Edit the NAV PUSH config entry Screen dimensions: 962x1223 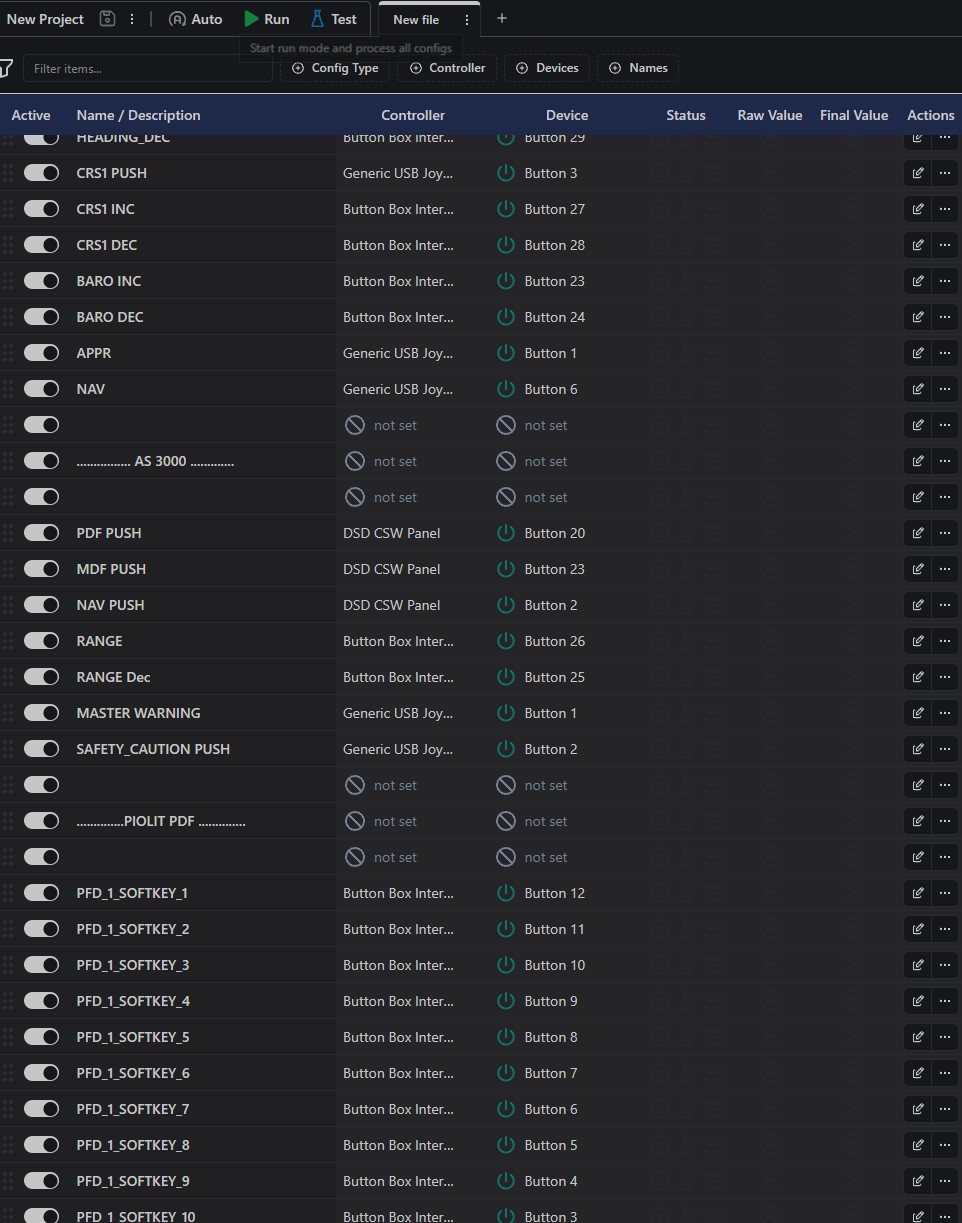click(918, 605)
